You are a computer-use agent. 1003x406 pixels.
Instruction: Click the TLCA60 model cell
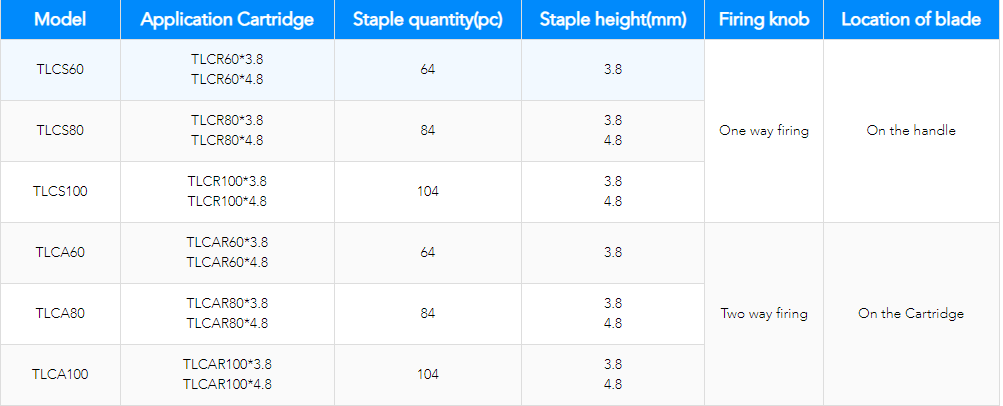click(60, 252)
